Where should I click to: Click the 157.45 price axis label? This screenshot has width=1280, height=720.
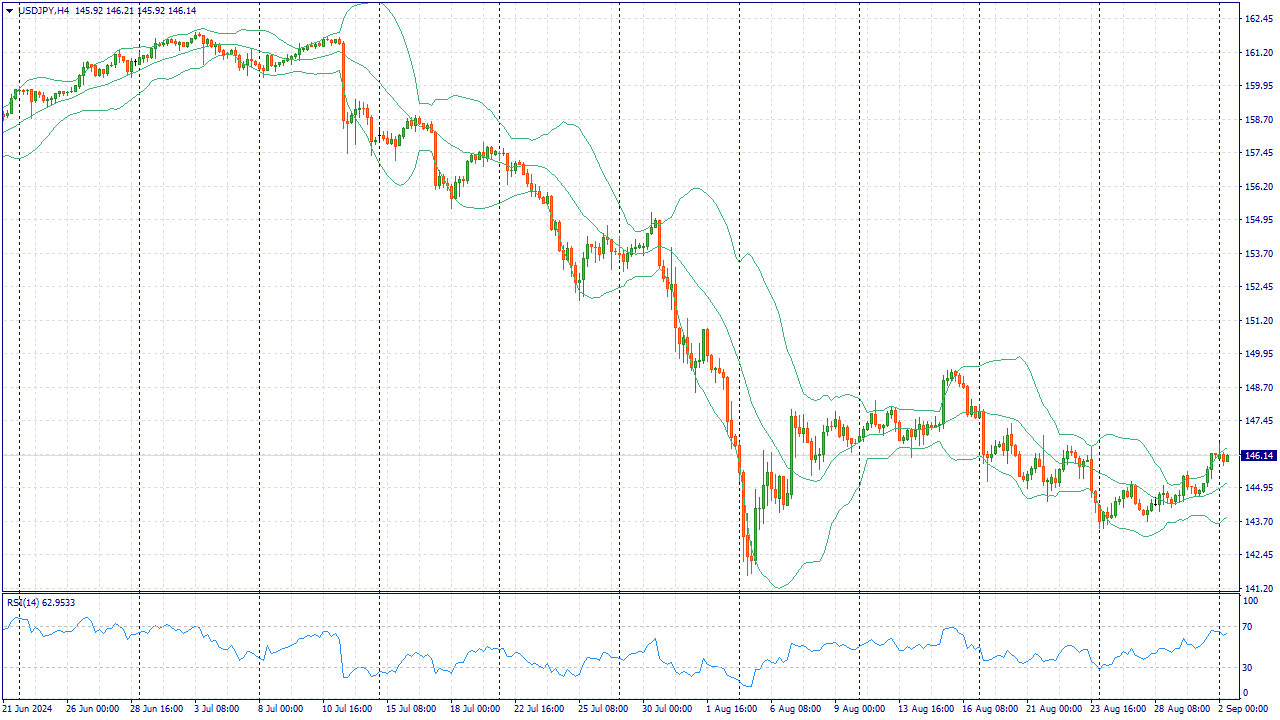coord(1257,153)
